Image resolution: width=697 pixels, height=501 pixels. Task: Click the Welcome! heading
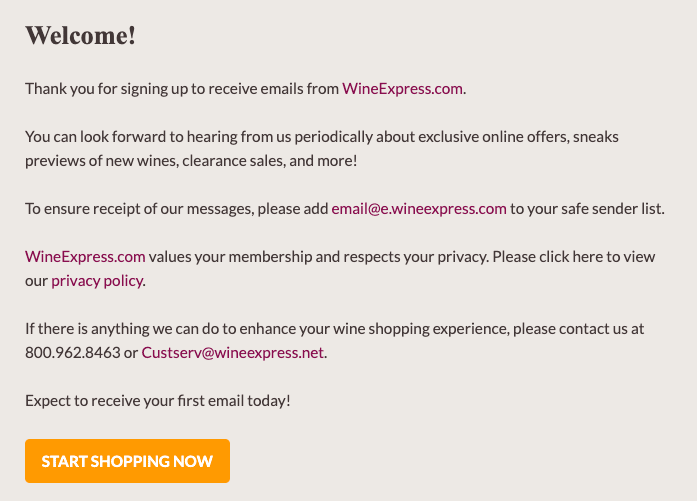pos(80,35)
